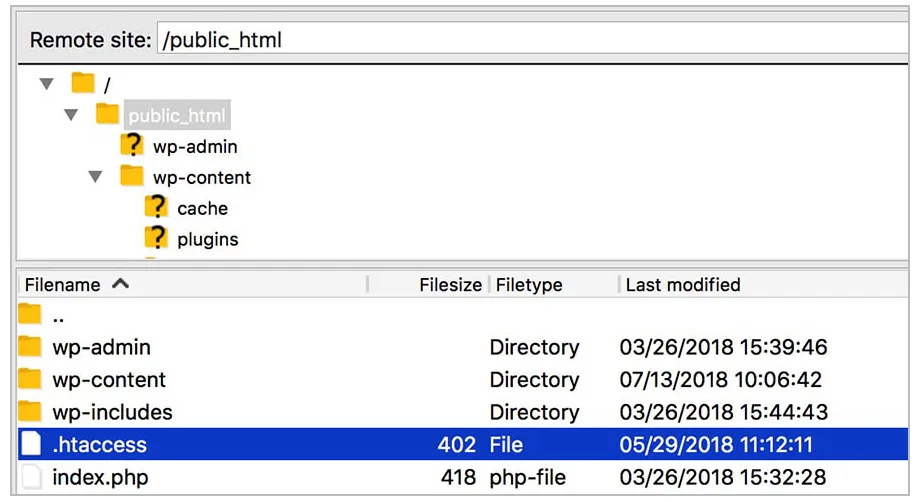This screenshot has width=920, height=502.
Task: Select wp-includes name in the file list
Action: [x=112, y=413]
